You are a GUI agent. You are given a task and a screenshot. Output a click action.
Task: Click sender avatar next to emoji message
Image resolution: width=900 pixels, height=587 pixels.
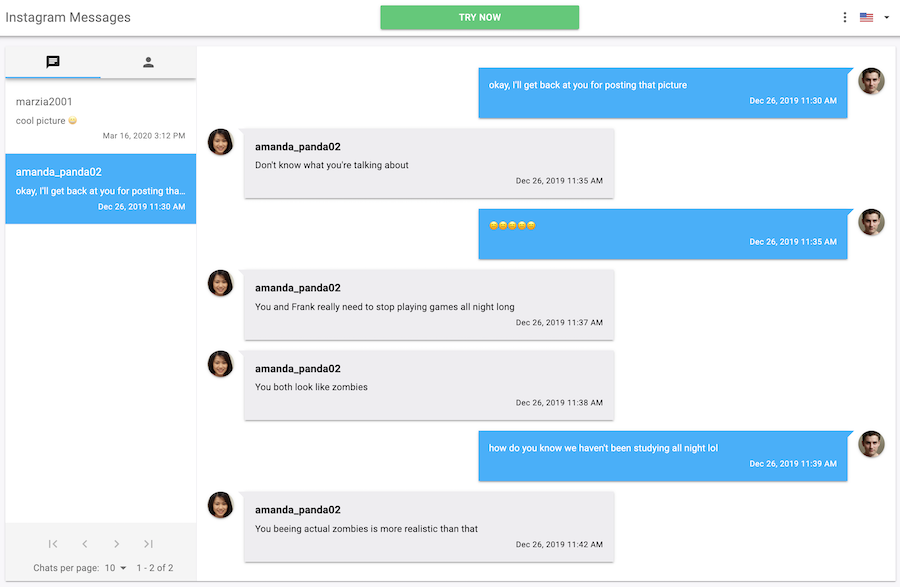[x=871, y=222]
